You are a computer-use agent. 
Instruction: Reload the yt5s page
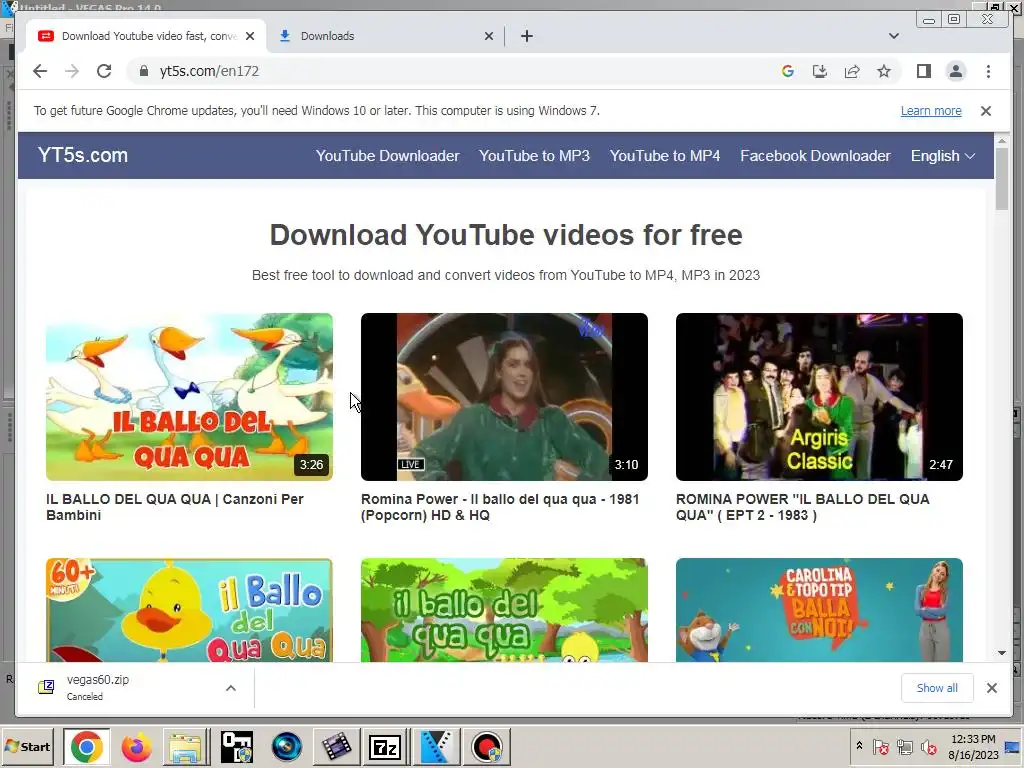[104, 71]
